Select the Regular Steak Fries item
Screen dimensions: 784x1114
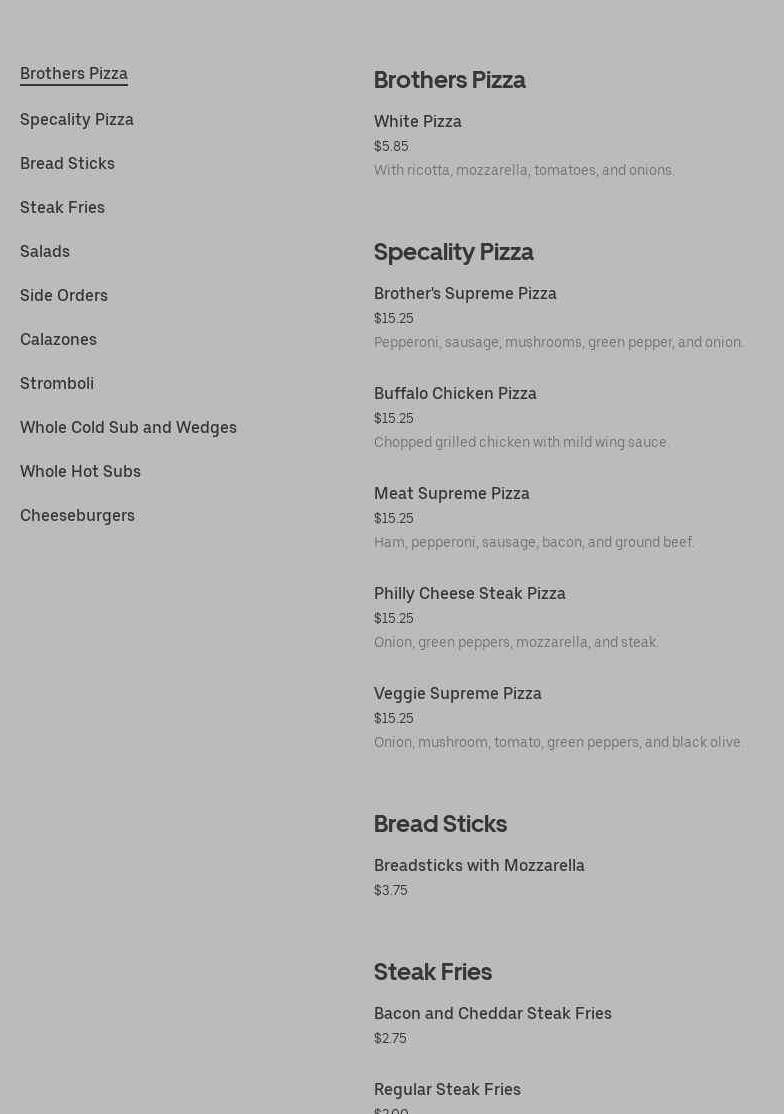pyautogui.click(x=447, y=1090)
